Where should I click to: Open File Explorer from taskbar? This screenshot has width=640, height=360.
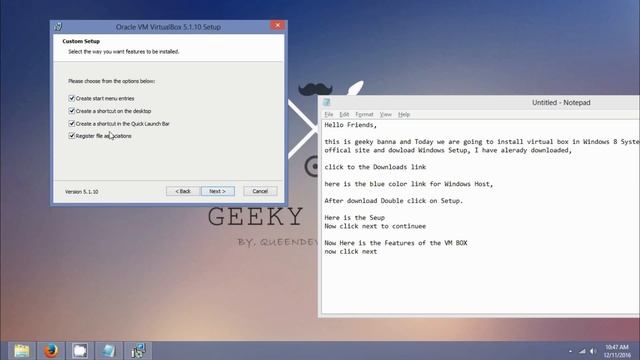click(22, 351)
